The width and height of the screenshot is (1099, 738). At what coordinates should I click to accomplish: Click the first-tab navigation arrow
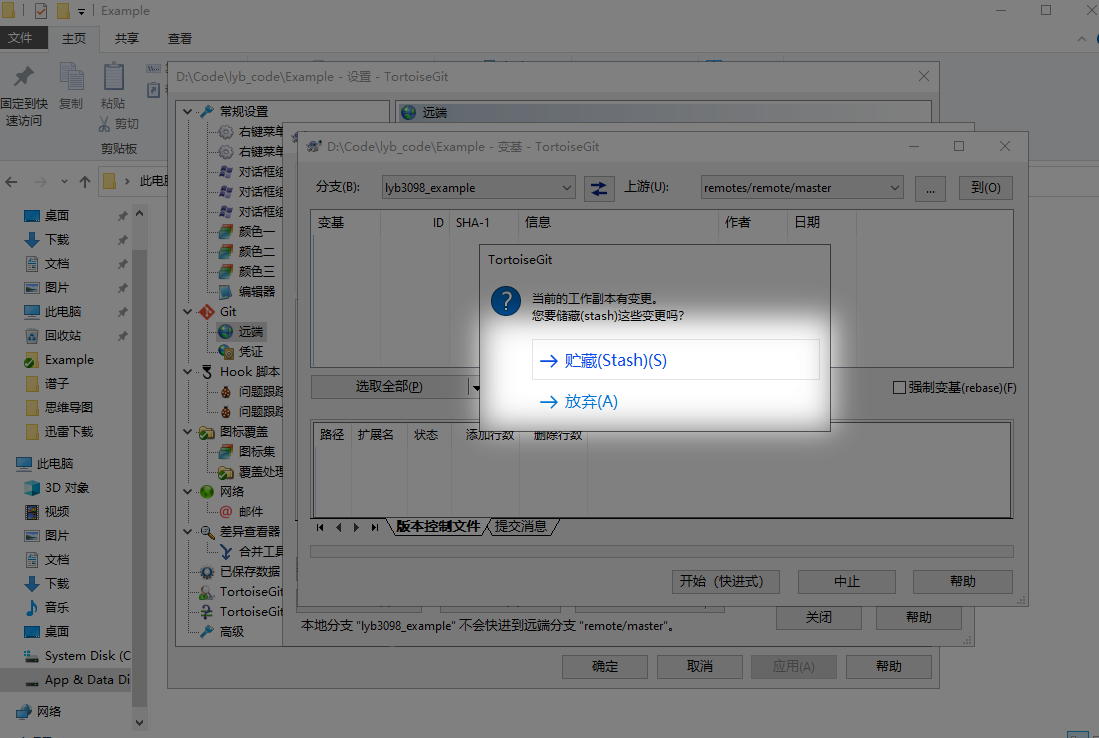[320, 527]
